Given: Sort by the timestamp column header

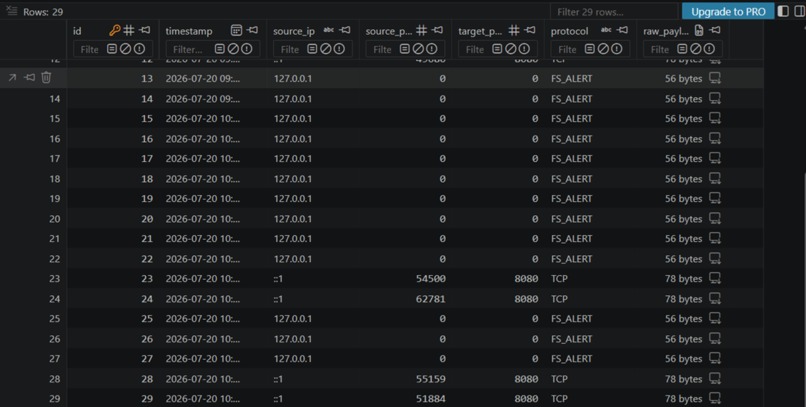Looking at the screenshot, I should pos(189,31).
